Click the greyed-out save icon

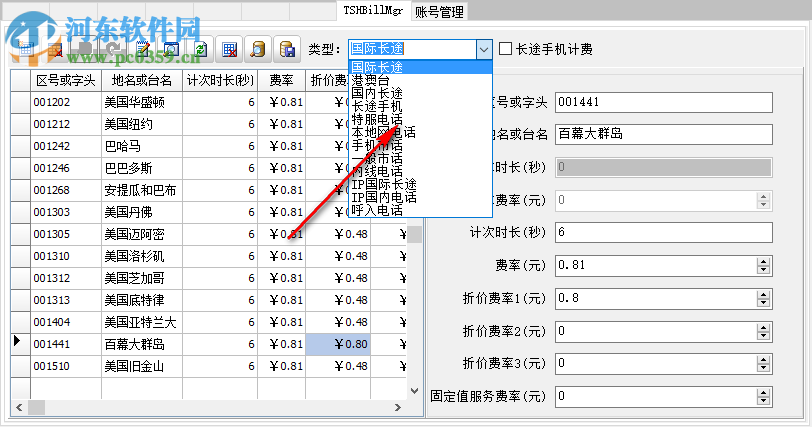[x=84, y=50]
